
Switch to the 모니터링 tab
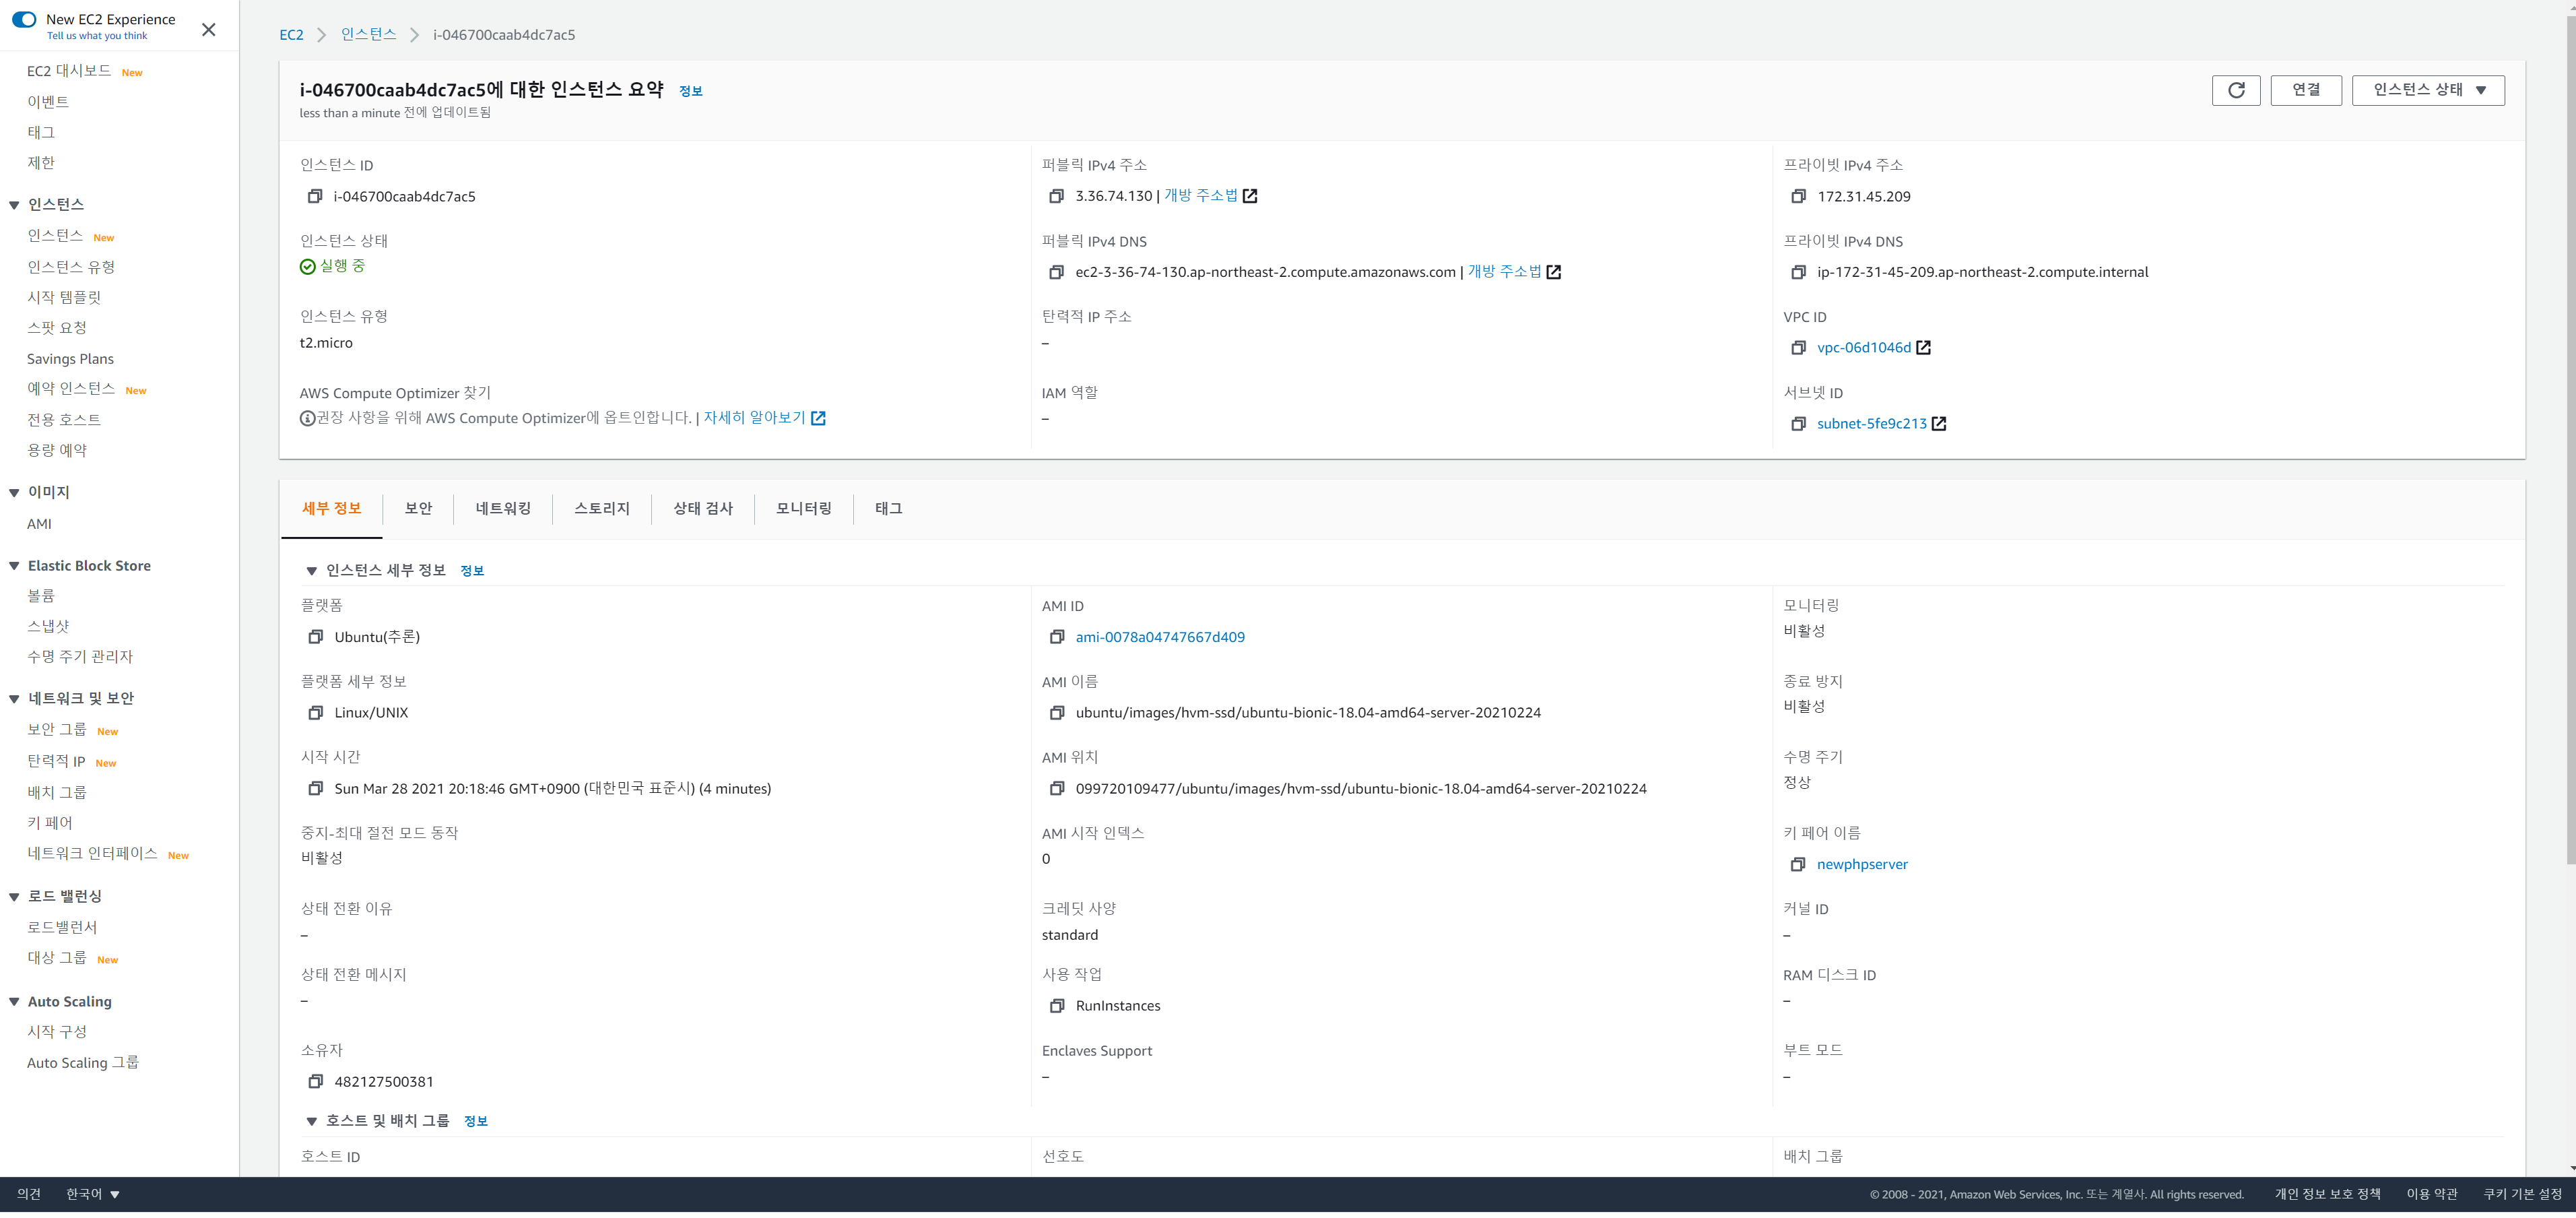(x=803, y=508)
